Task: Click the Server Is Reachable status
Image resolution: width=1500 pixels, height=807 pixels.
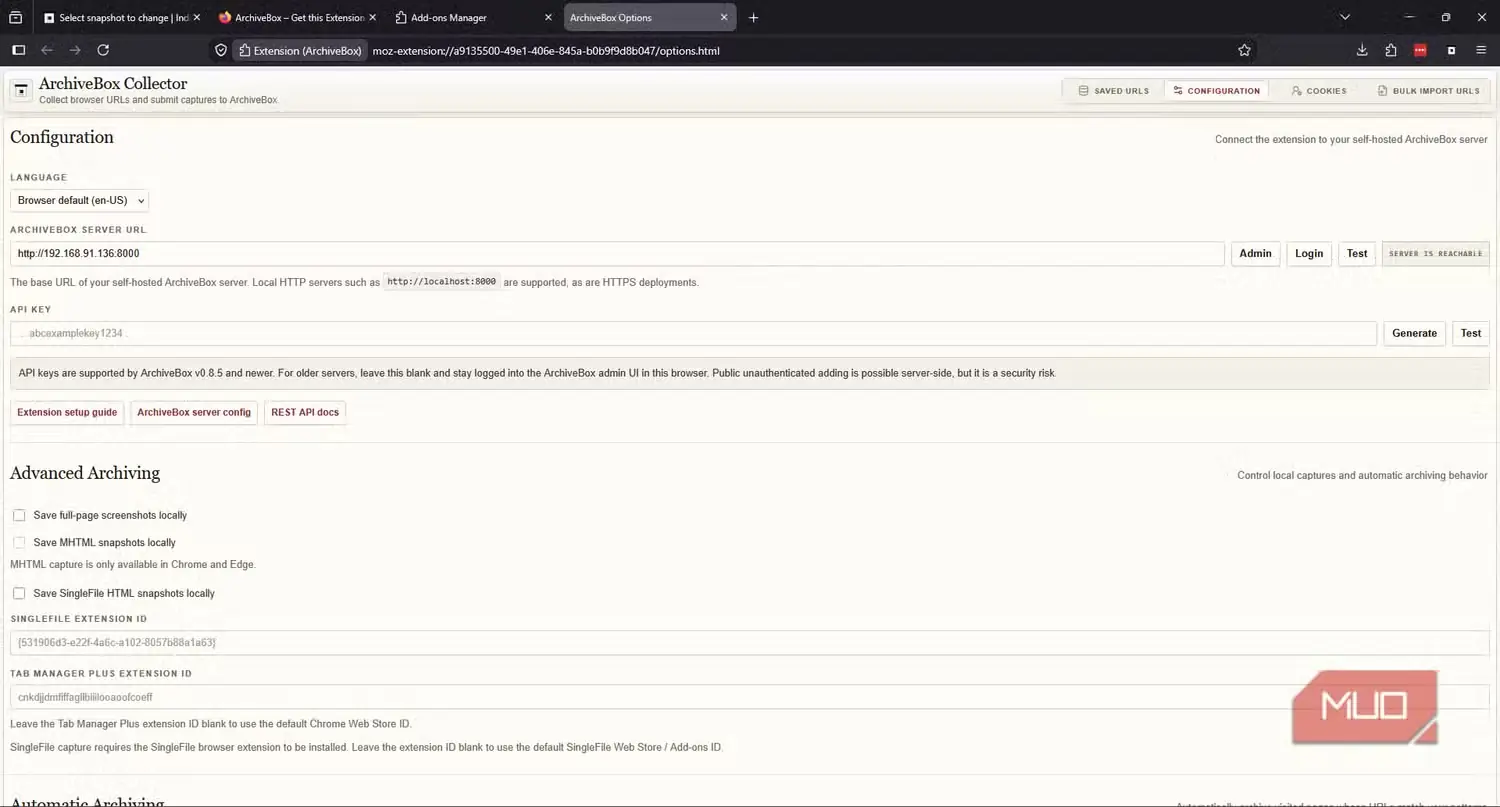Action: click(1435, 253)
